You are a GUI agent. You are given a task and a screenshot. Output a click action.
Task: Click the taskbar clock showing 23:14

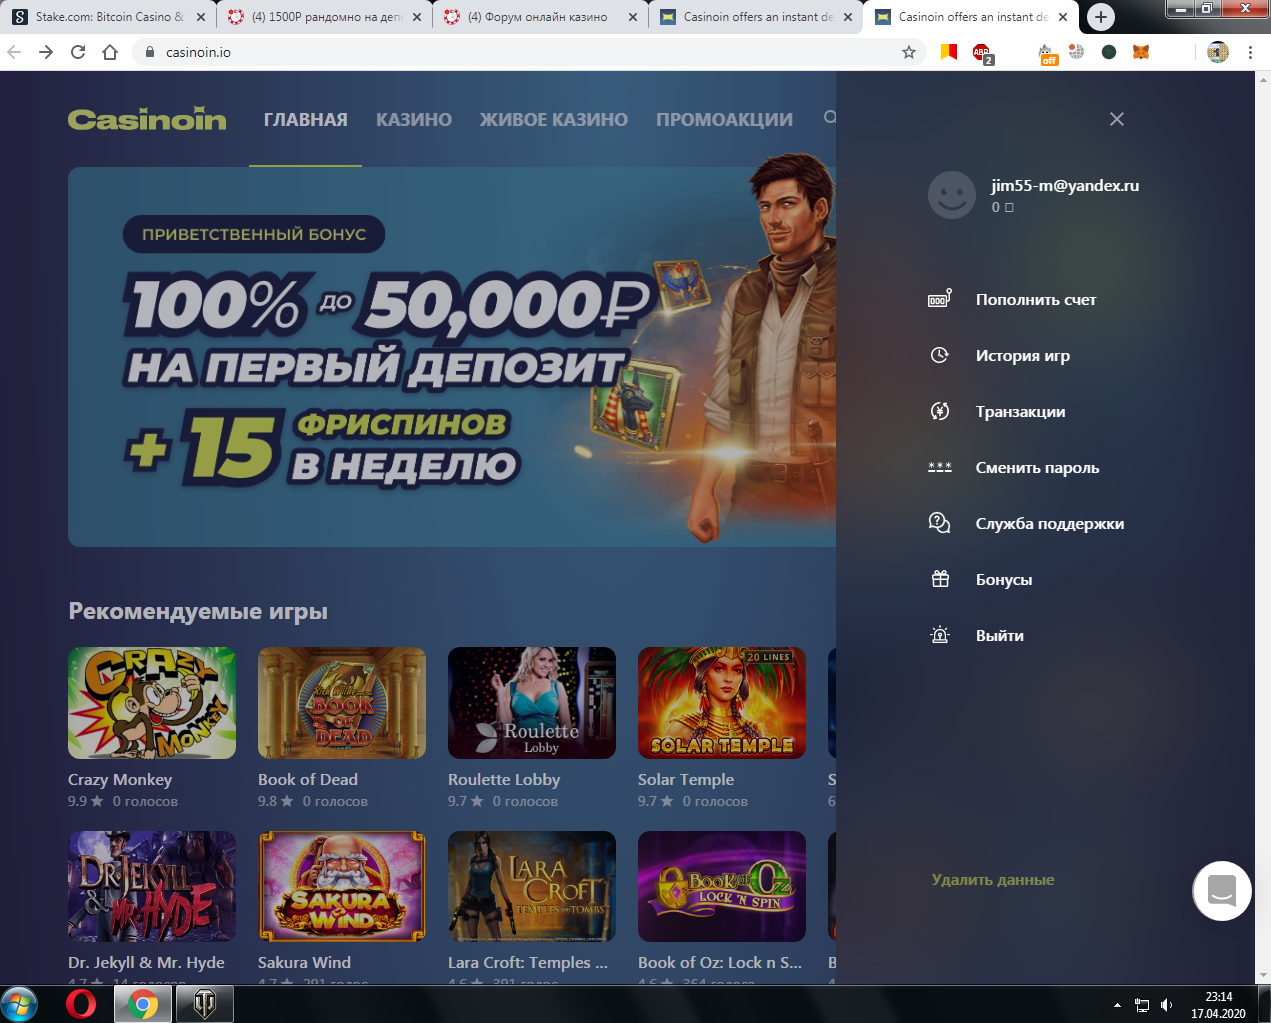pyautogui.click(x=1218, y=1005)
